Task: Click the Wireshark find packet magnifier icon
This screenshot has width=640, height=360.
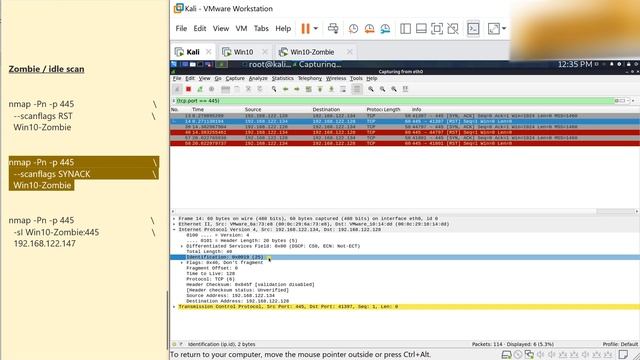Action: (274, 89)
